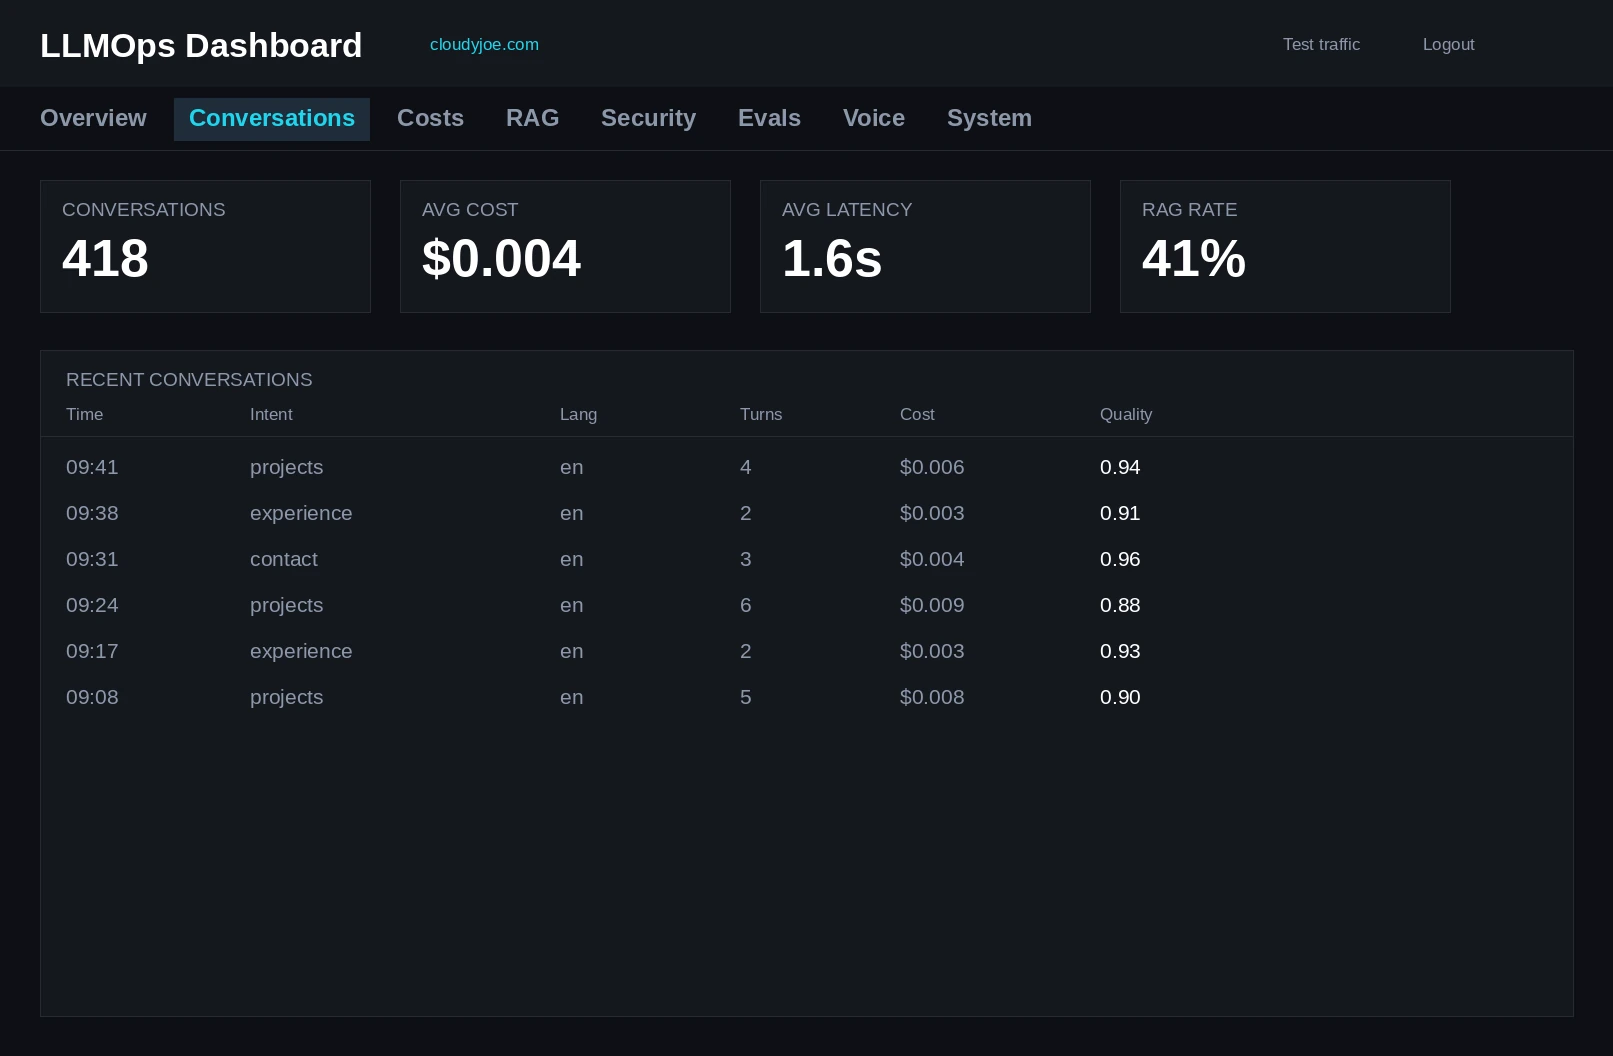1613x1056 pixels.
Task: Open the RAG tab
Action: coord(532,118)
